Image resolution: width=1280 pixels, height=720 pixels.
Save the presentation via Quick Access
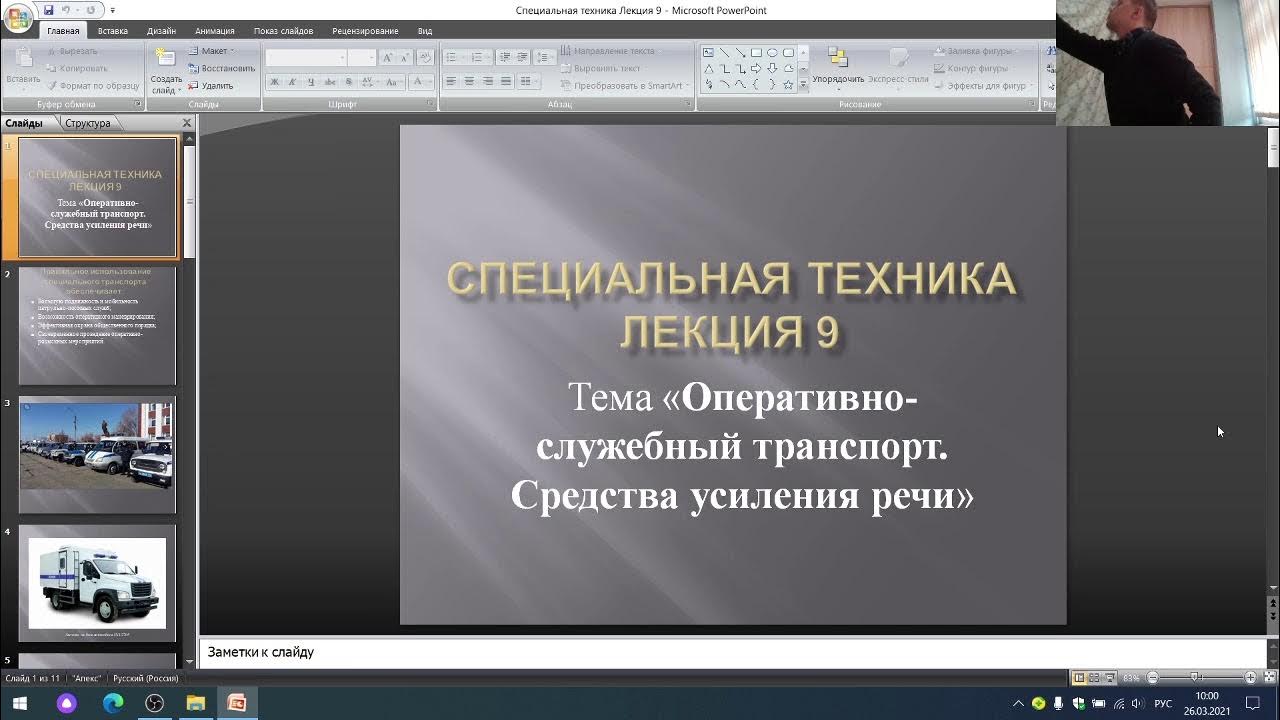pyautogui.click(x=47, y=10)
